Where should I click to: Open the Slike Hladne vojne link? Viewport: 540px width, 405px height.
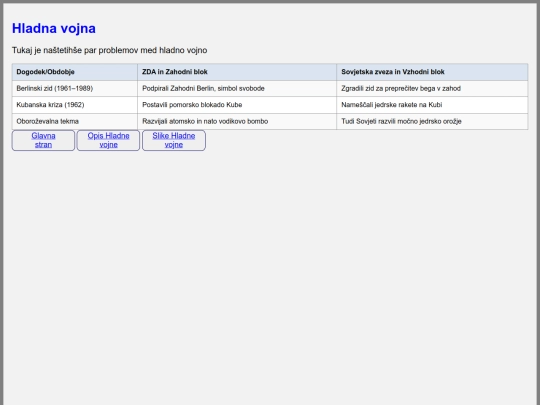pyautogui.click(x=174, y=140)
